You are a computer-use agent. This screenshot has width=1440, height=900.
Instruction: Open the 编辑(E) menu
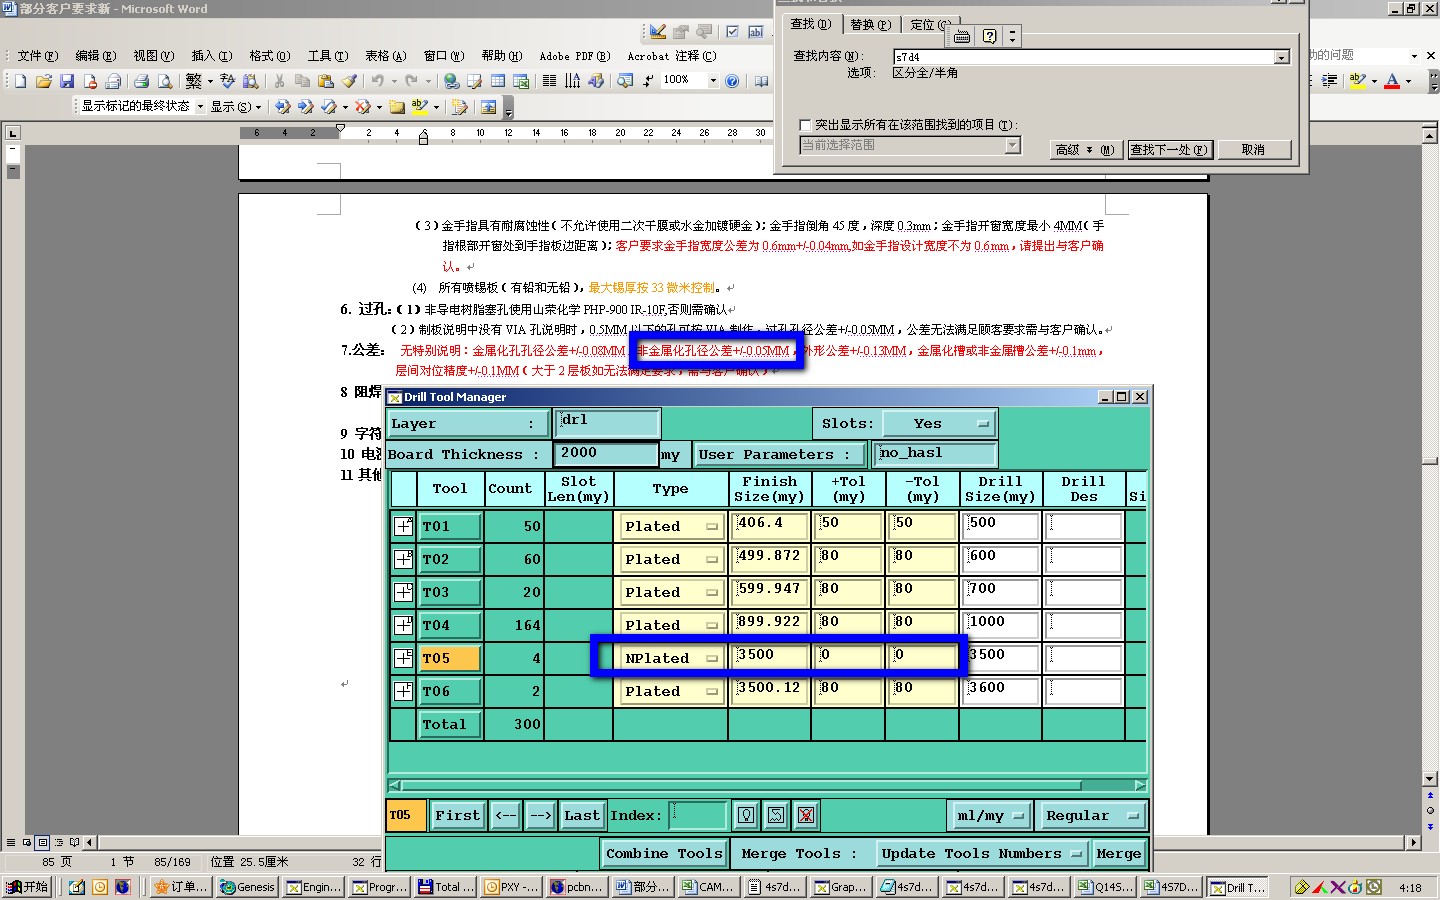pyautogui.click(x=95, y=56)
